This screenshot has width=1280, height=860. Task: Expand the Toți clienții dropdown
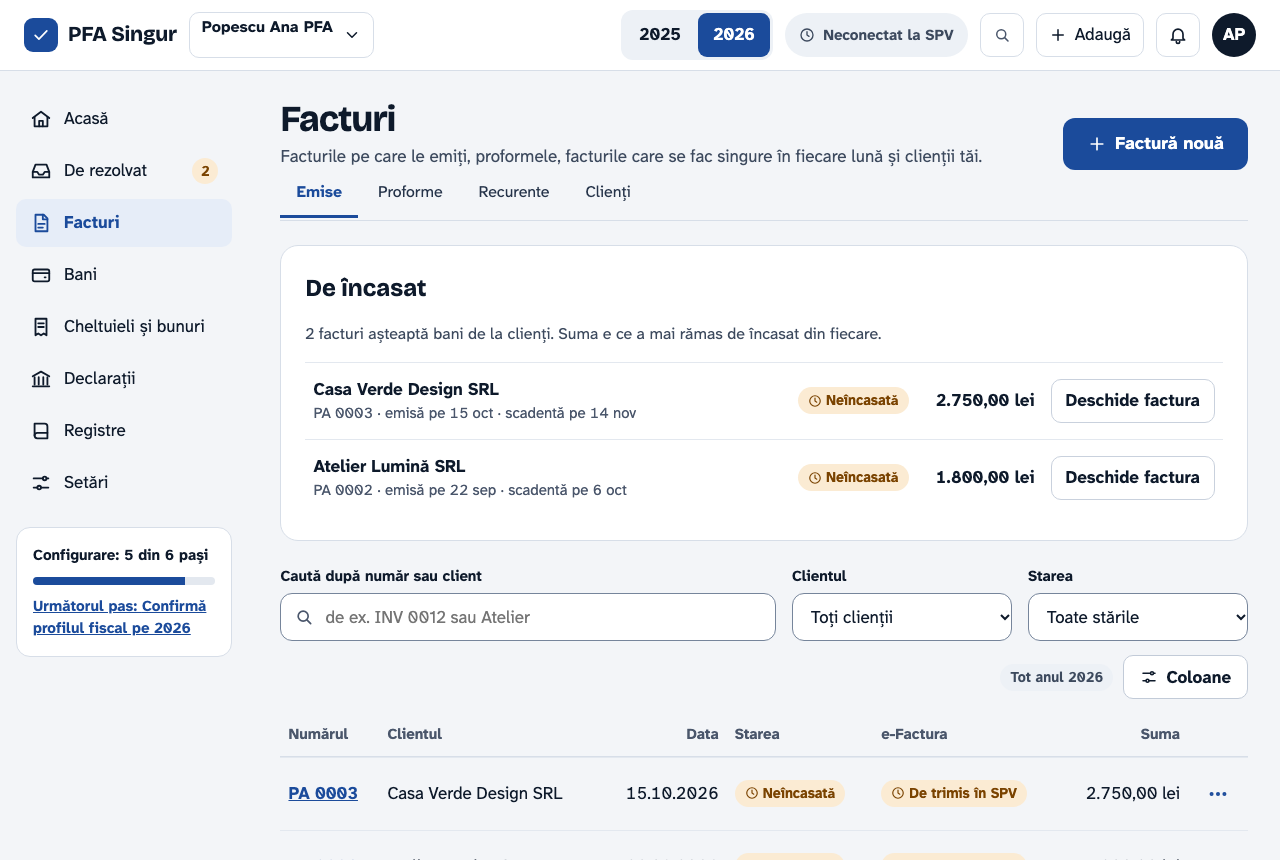click(902, 617)
